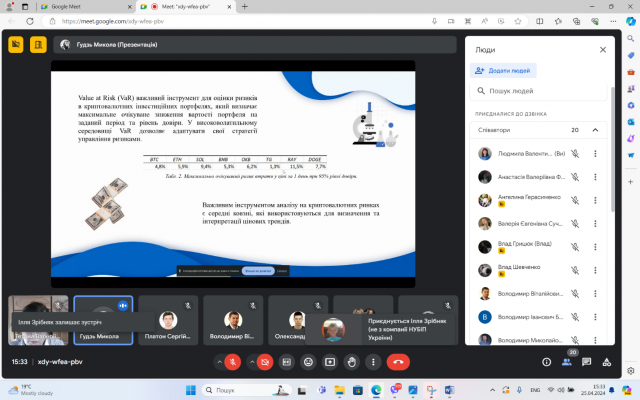This screenshot has height=400, width=640.
Task: Click the Додати людей button
Action: (503, 71)
